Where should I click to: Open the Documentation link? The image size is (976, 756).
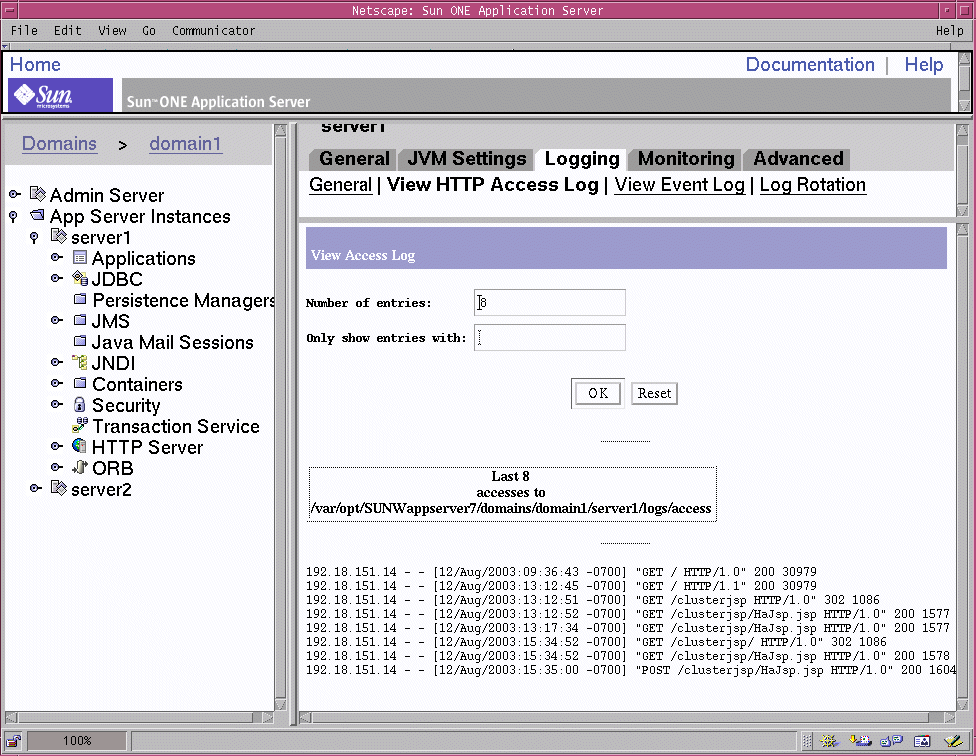click(x=810, y=65)
